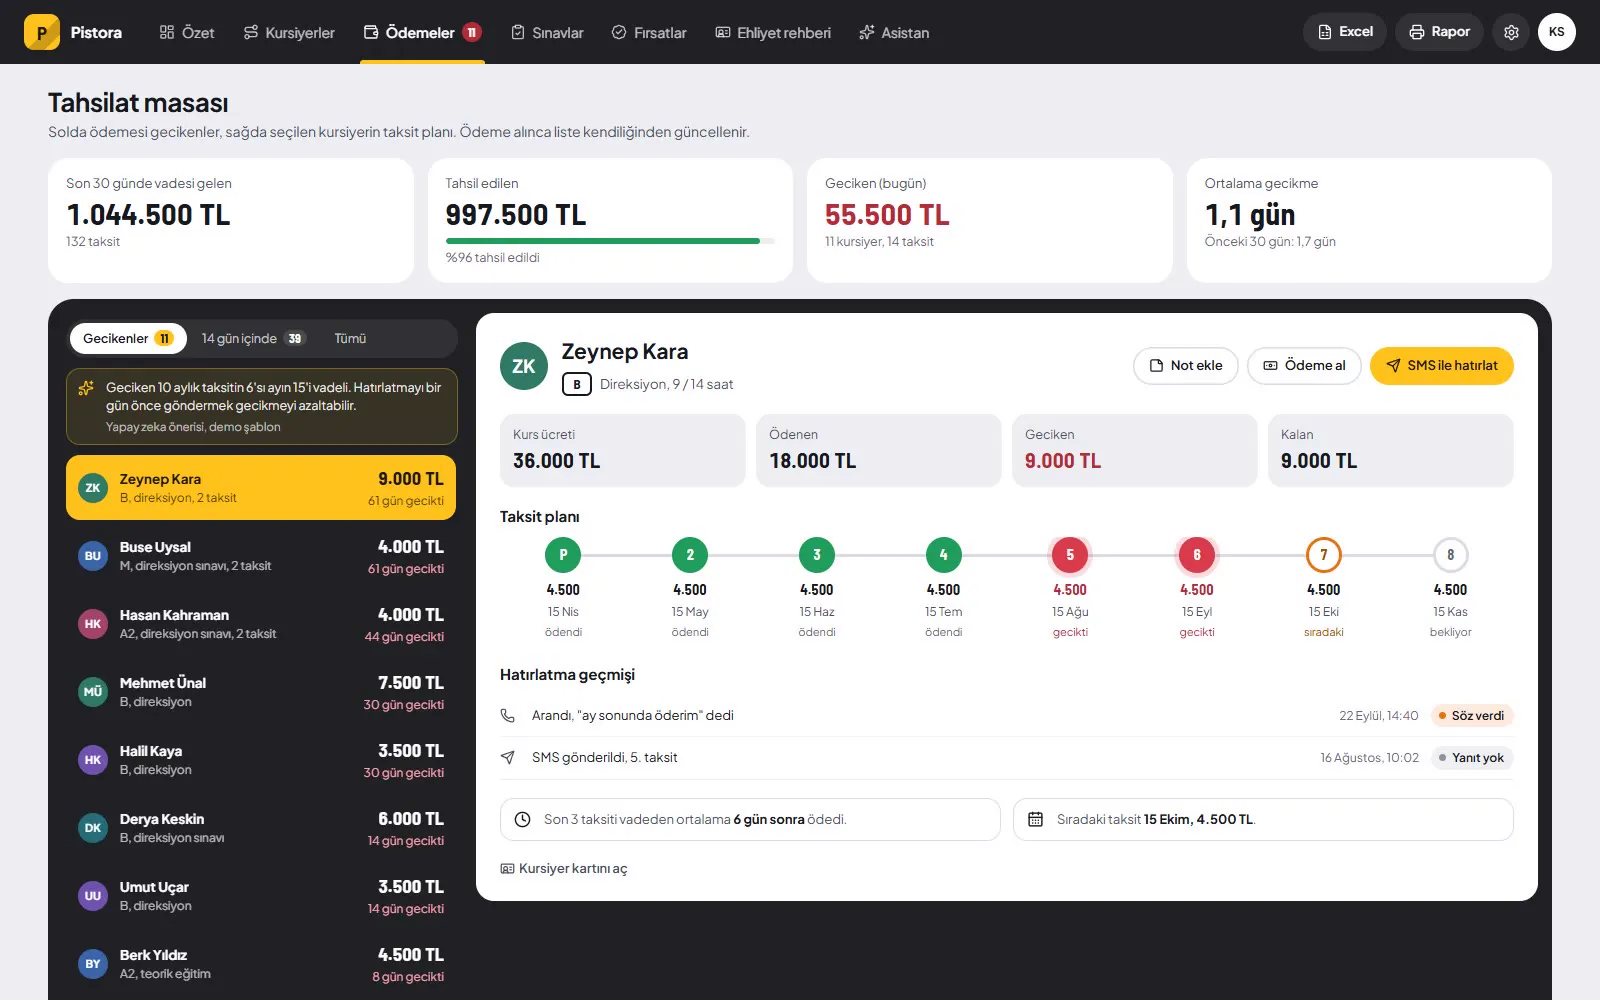Export data with the Excel button

[1345, 32]
